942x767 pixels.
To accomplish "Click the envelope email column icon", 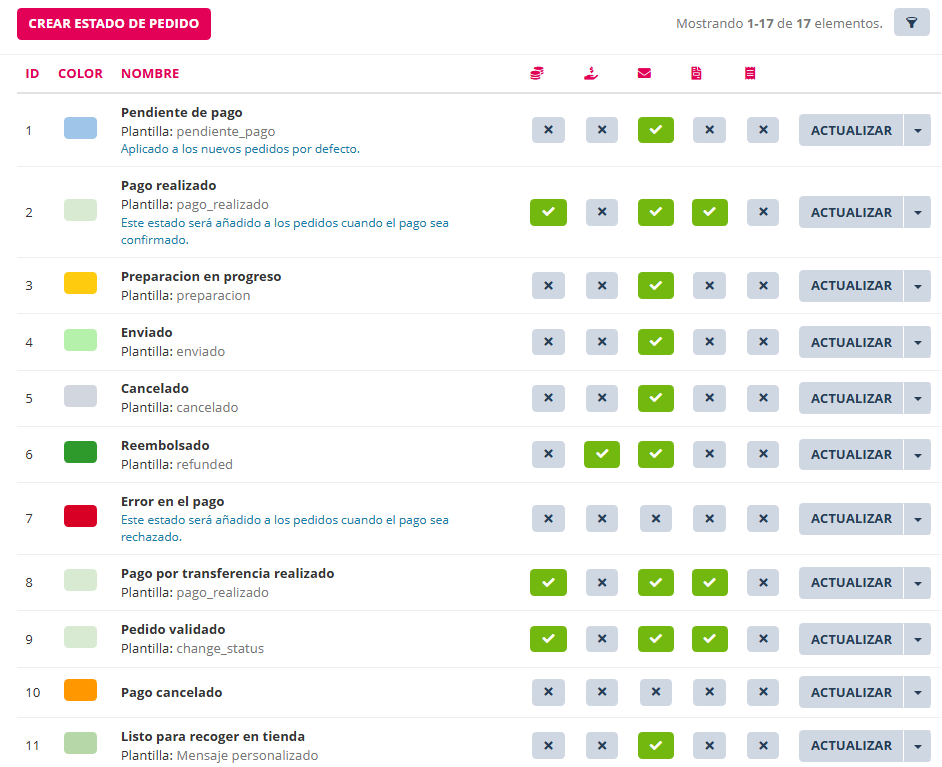I will 644,73.
